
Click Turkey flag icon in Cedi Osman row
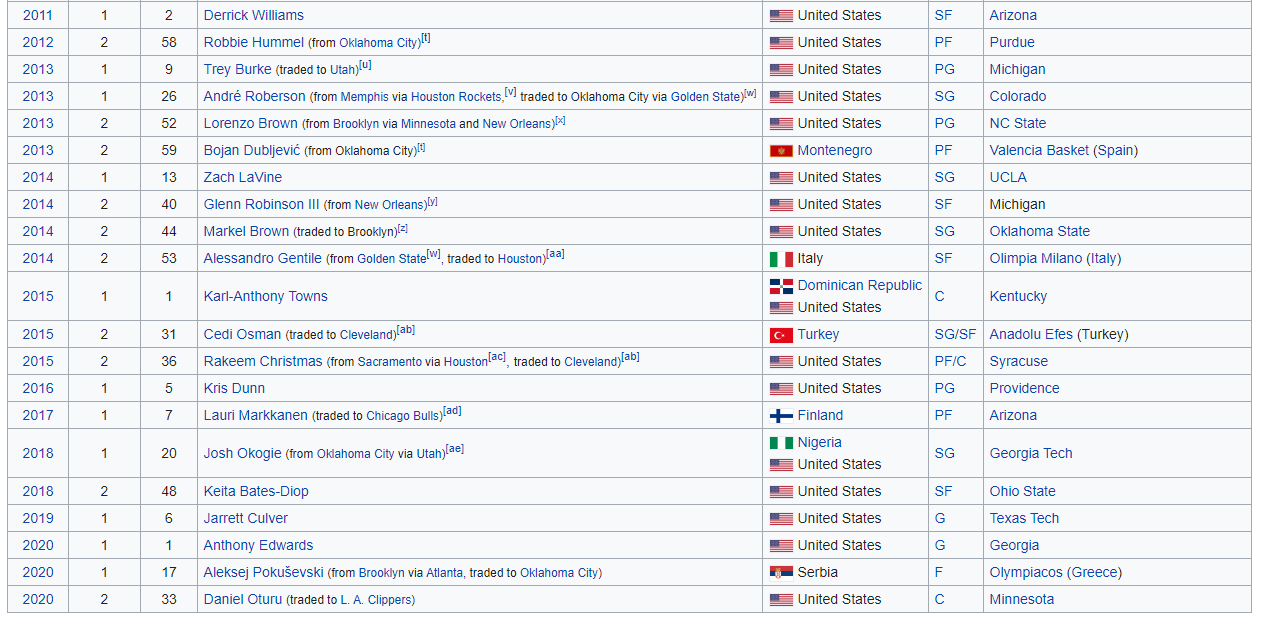781,335
